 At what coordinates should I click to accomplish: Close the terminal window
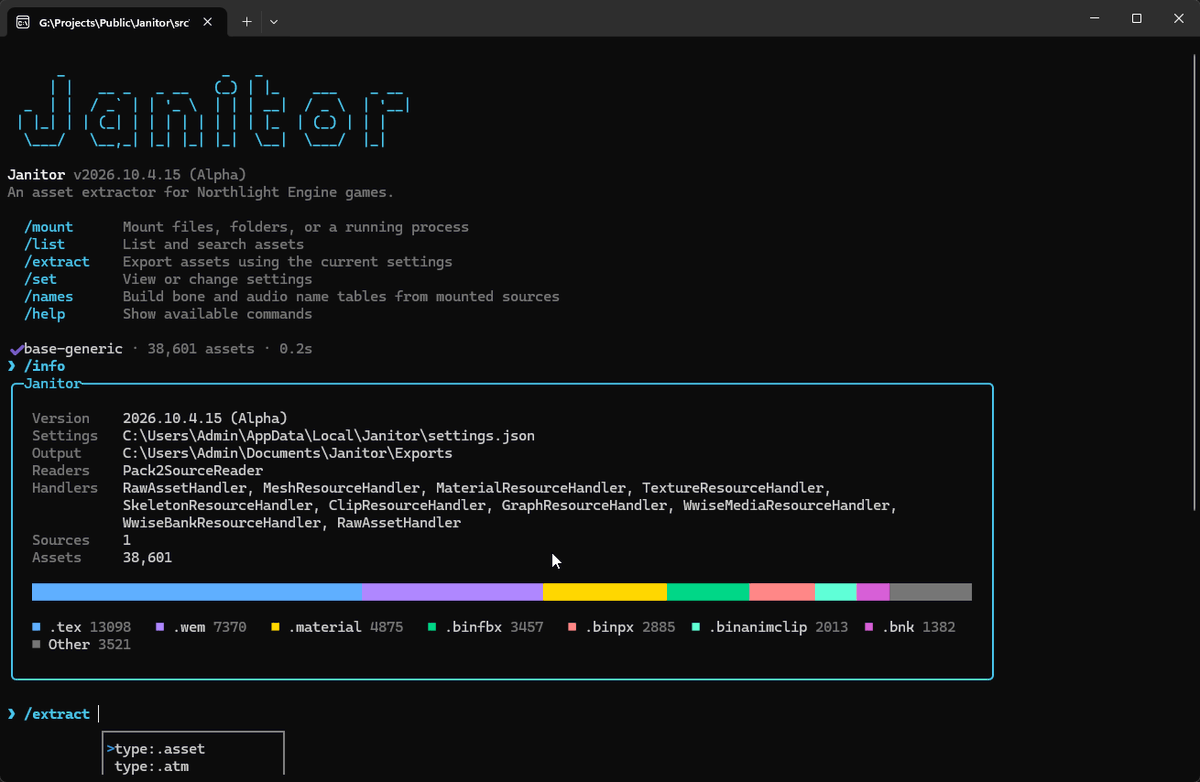pyautogui.click(x=1179, y=18)
